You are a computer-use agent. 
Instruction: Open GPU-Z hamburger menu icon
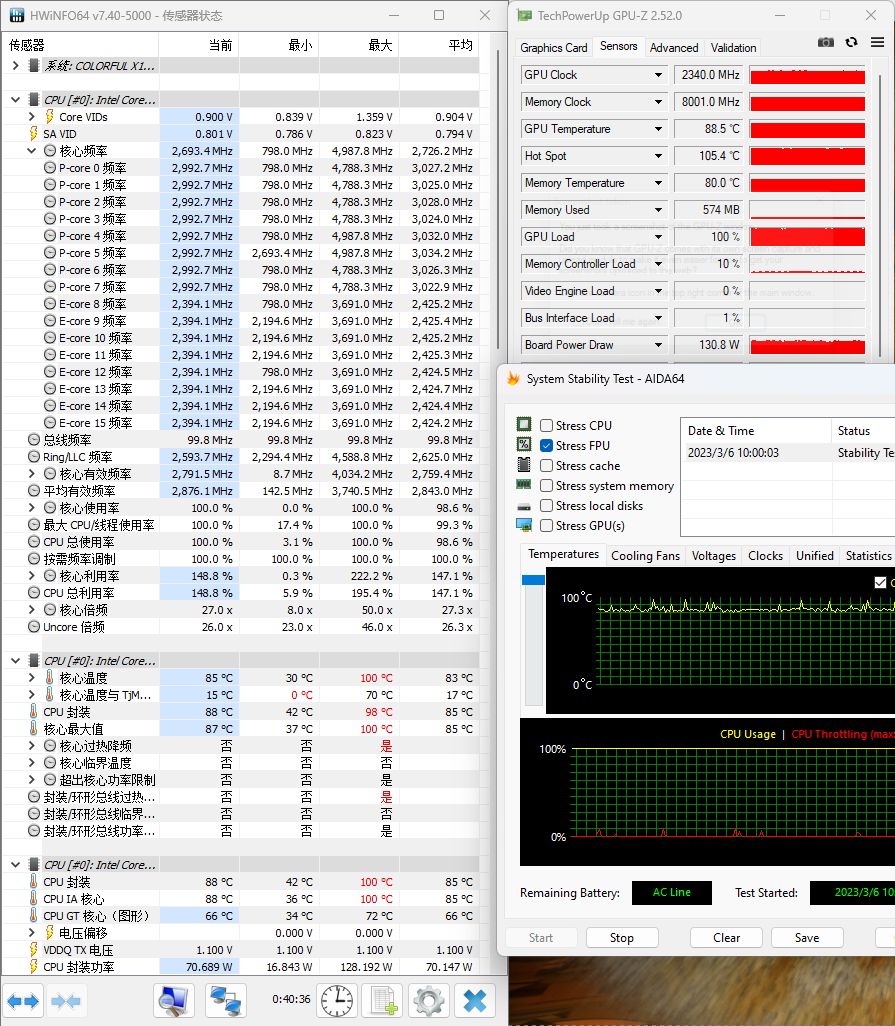point(877,43)
